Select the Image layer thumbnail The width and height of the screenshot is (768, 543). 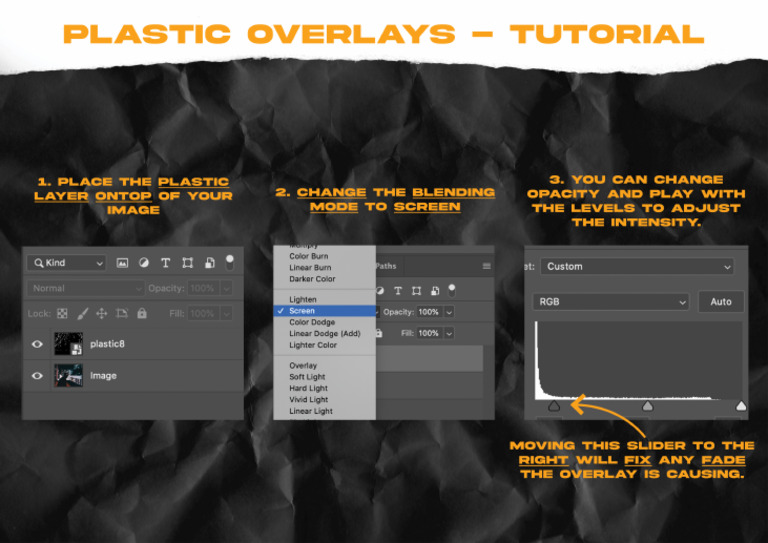[68, 376]
